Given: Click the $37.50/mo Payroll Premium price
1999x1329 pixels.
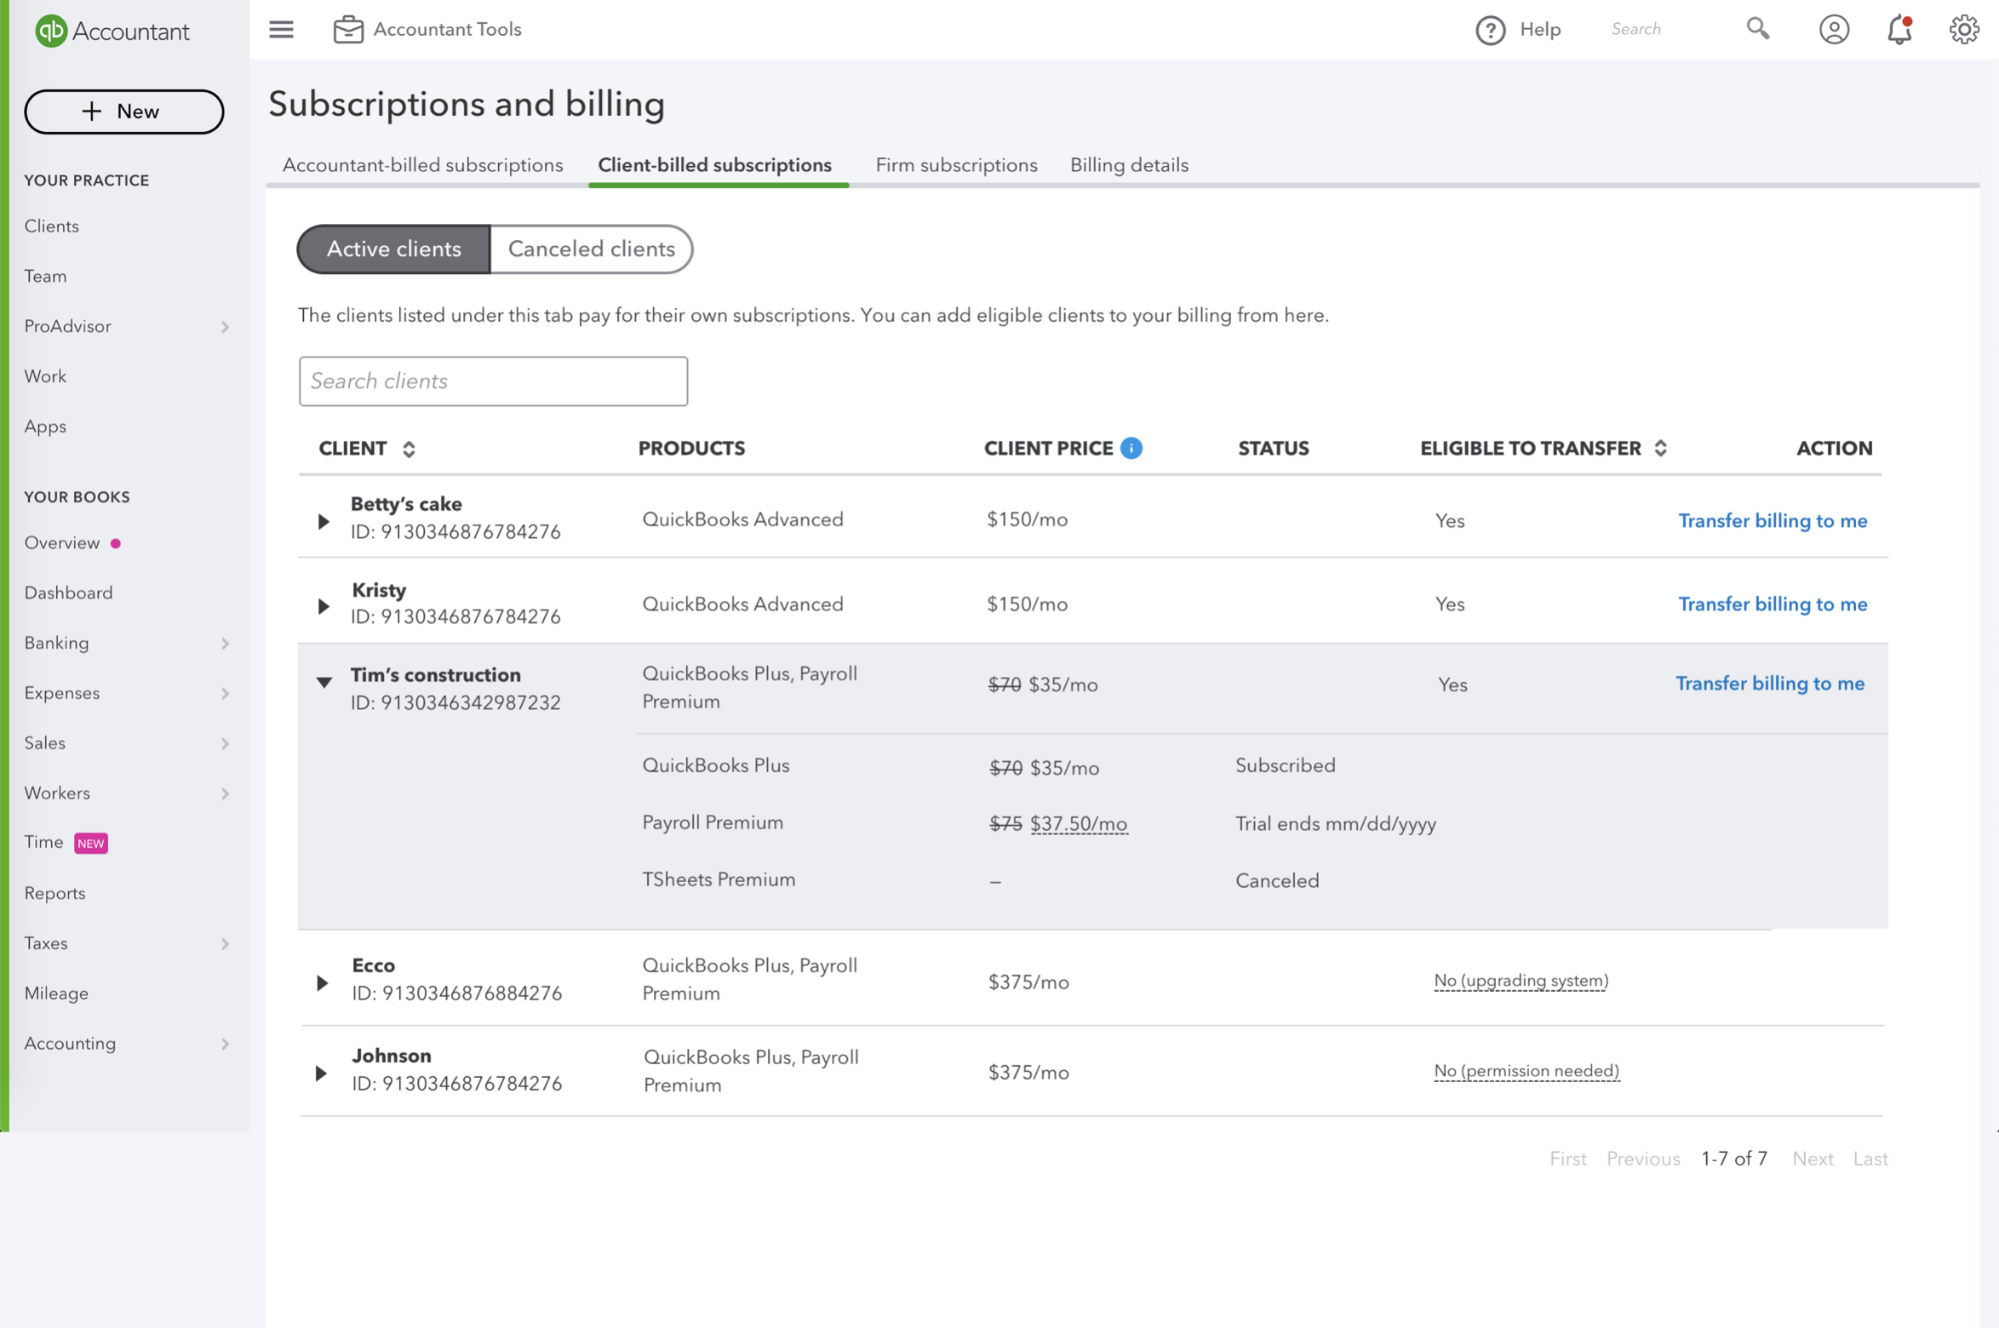Looking at the screenshot, I should click(x=1078, y=824).
